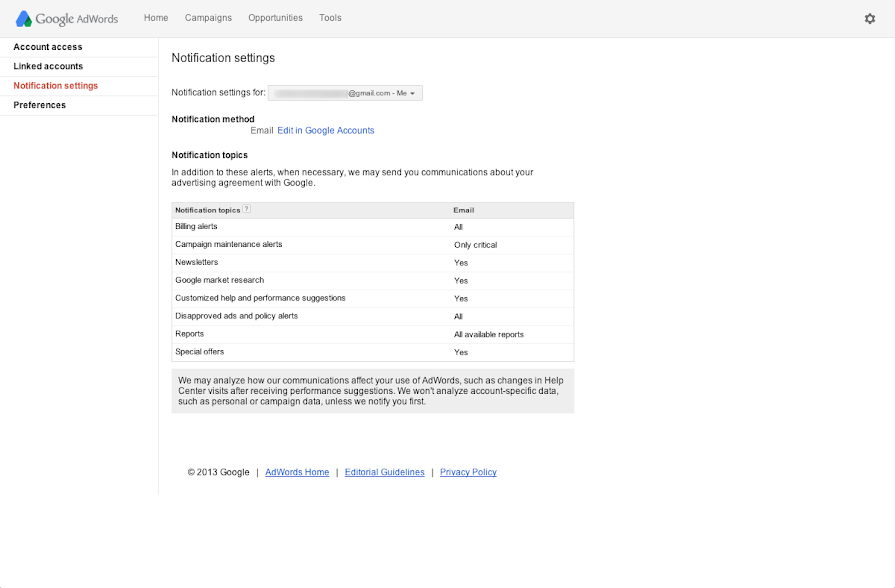Open Preferences in the sidebar

point(40,105)
